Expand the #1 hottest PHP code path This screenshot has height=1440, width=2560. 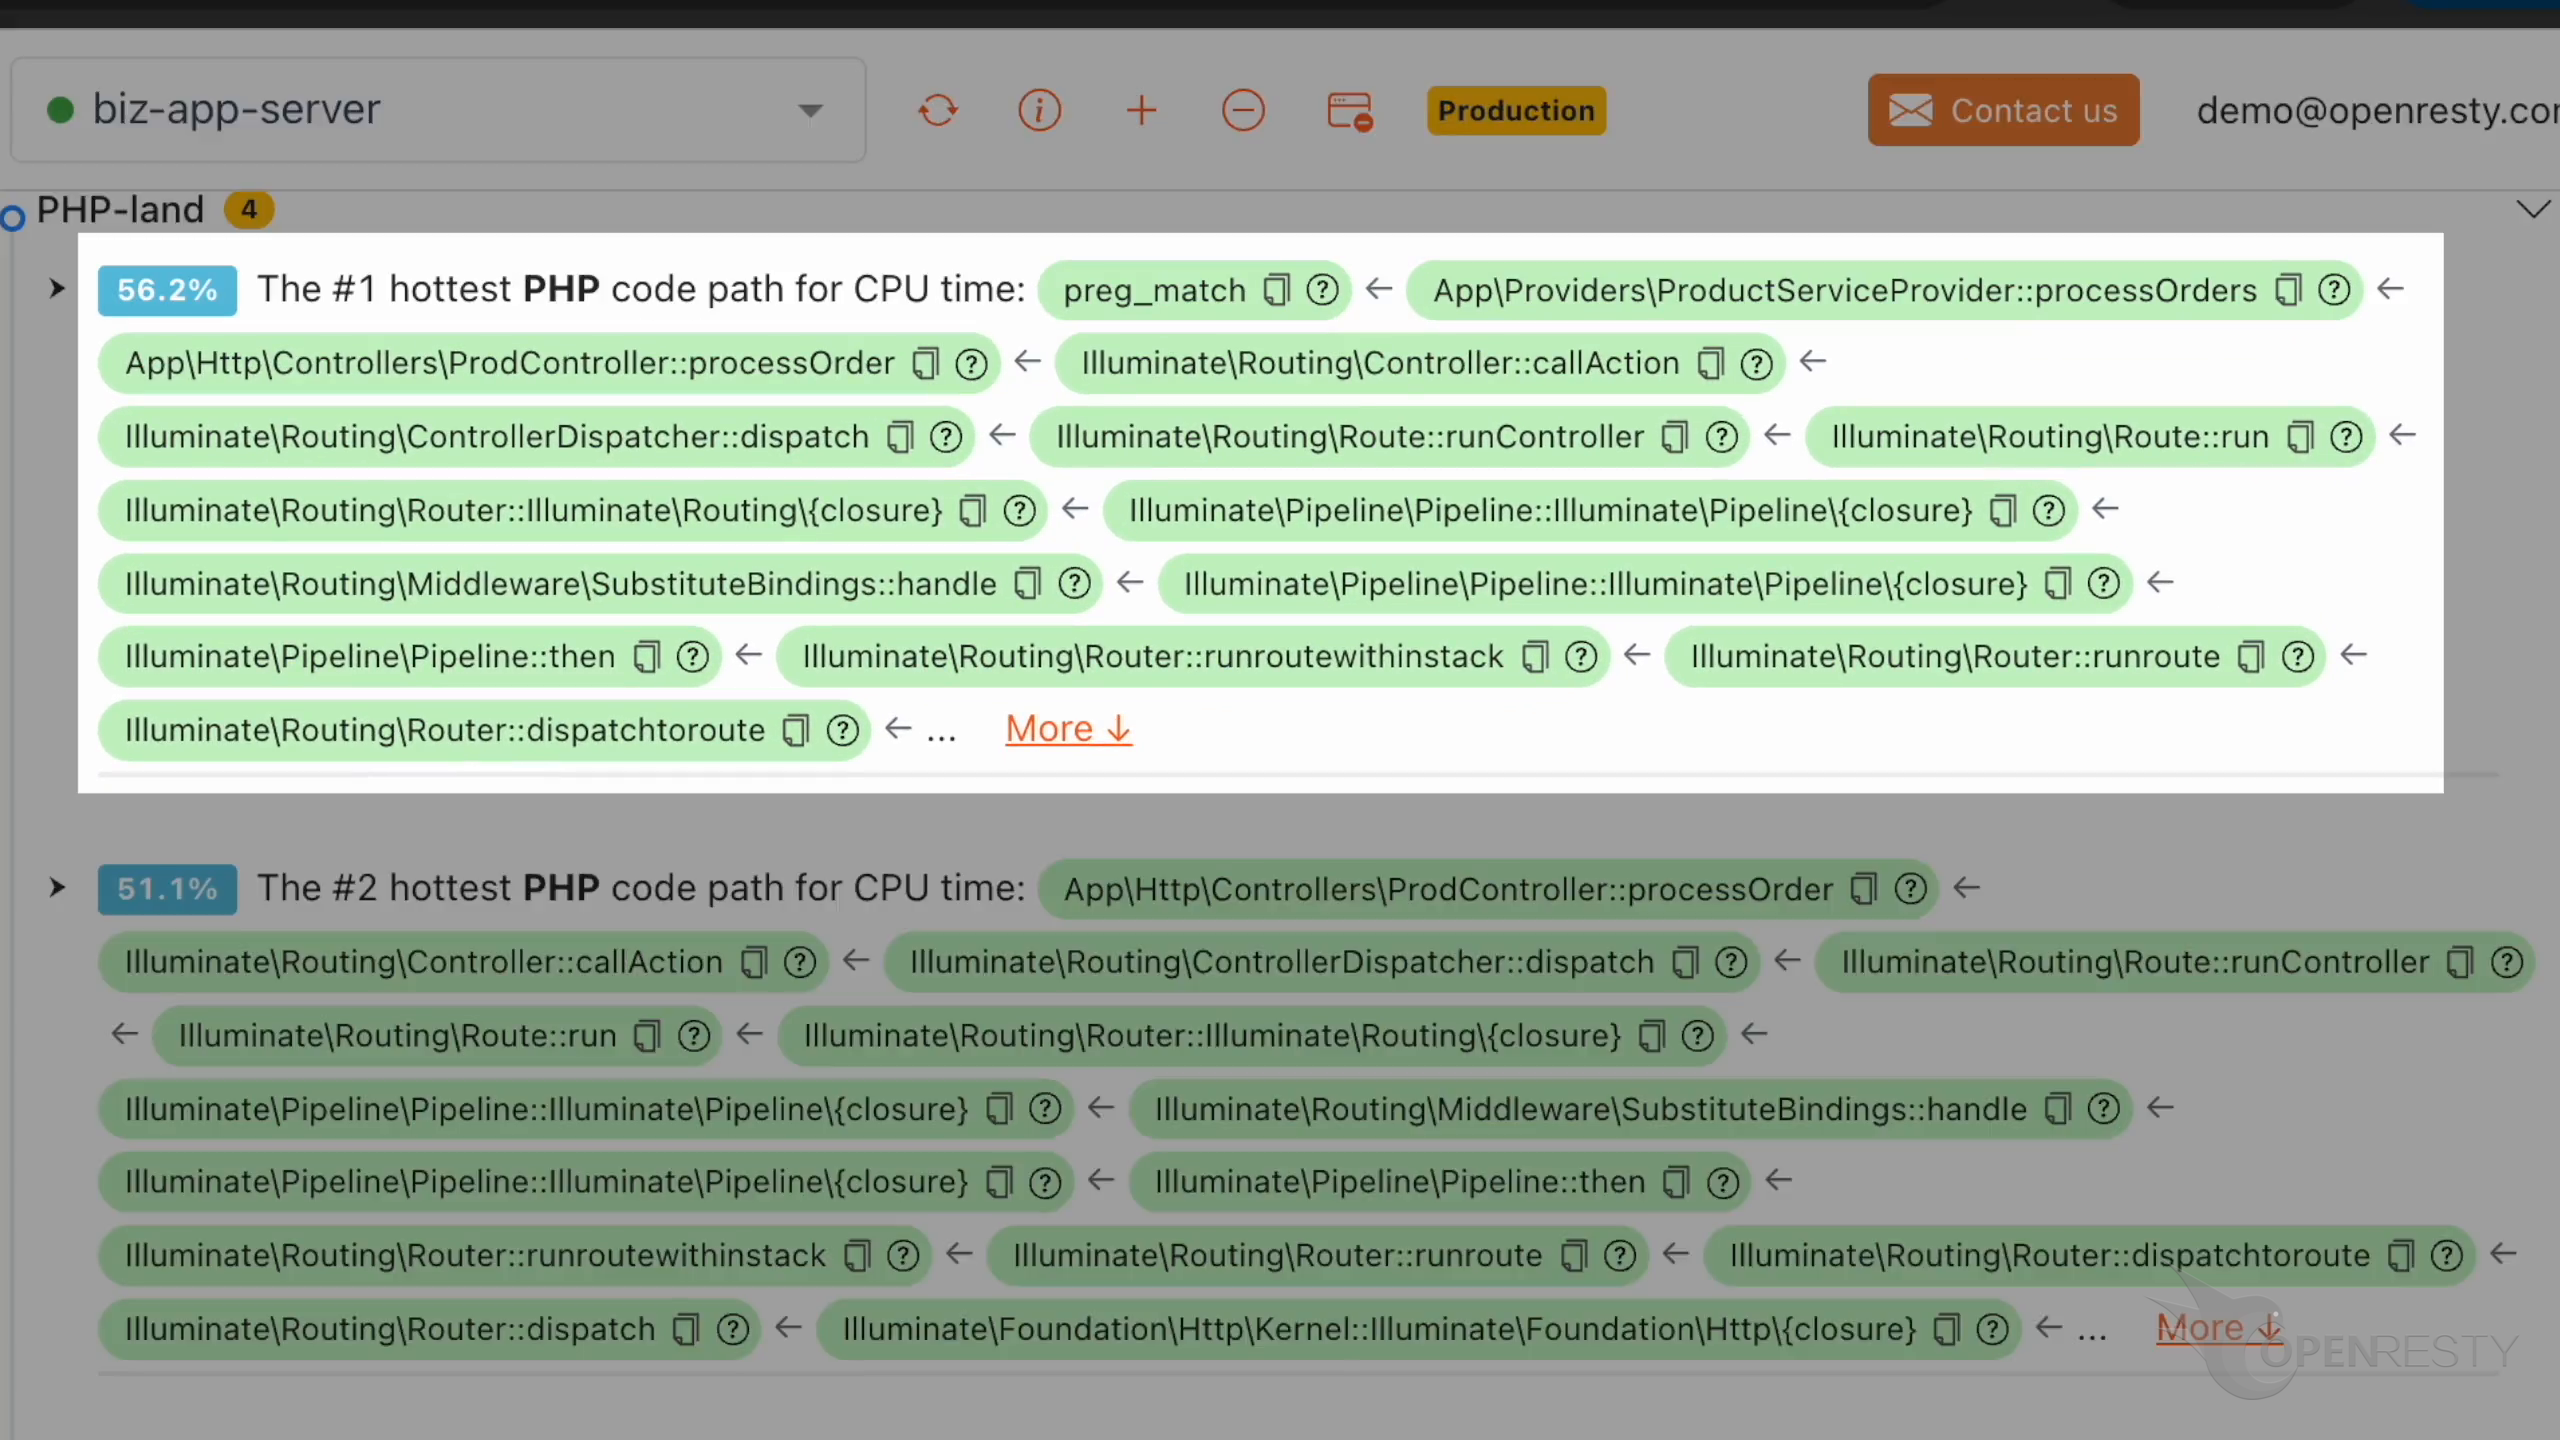click(x=57, y=289)
